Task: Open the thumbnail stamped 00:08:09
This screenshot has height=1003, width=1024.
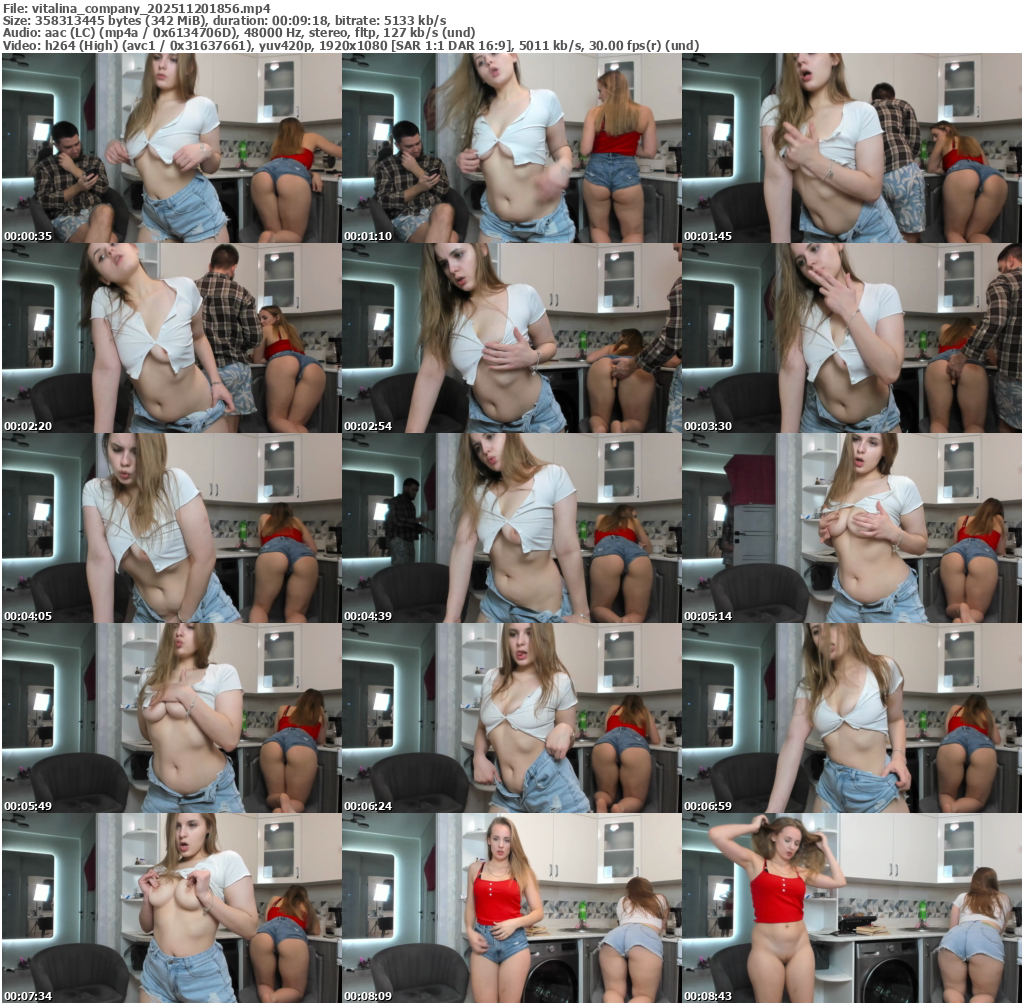Action: (x=511, y=908)
